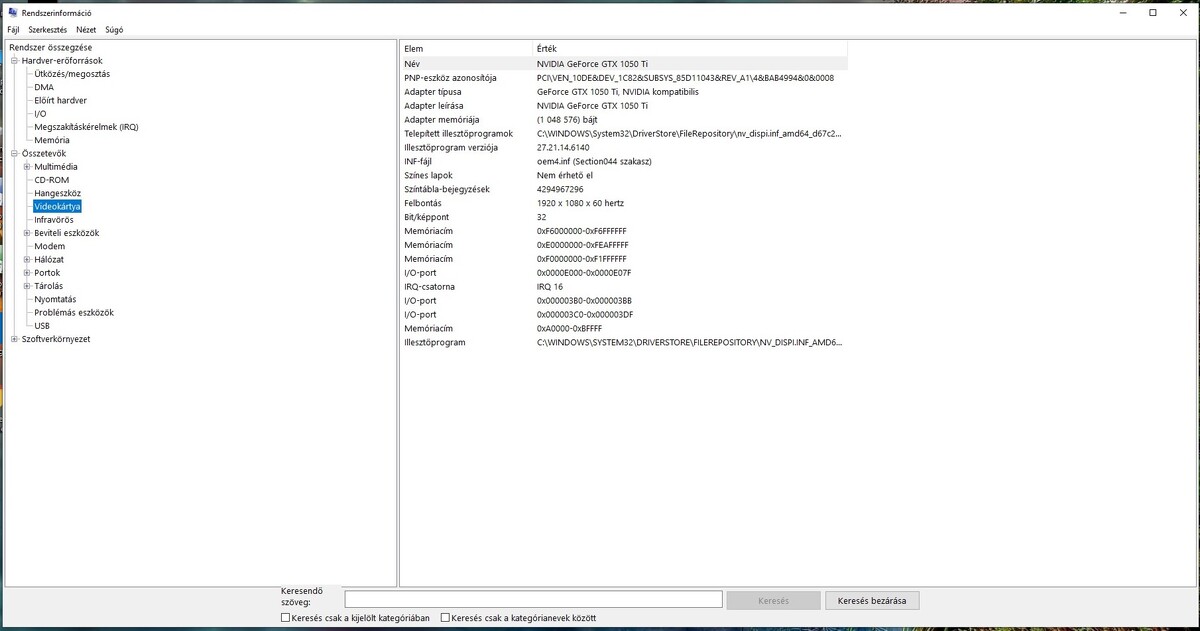
Task: Expand the Beviteli eszközök node
Action: coord(27,233)
